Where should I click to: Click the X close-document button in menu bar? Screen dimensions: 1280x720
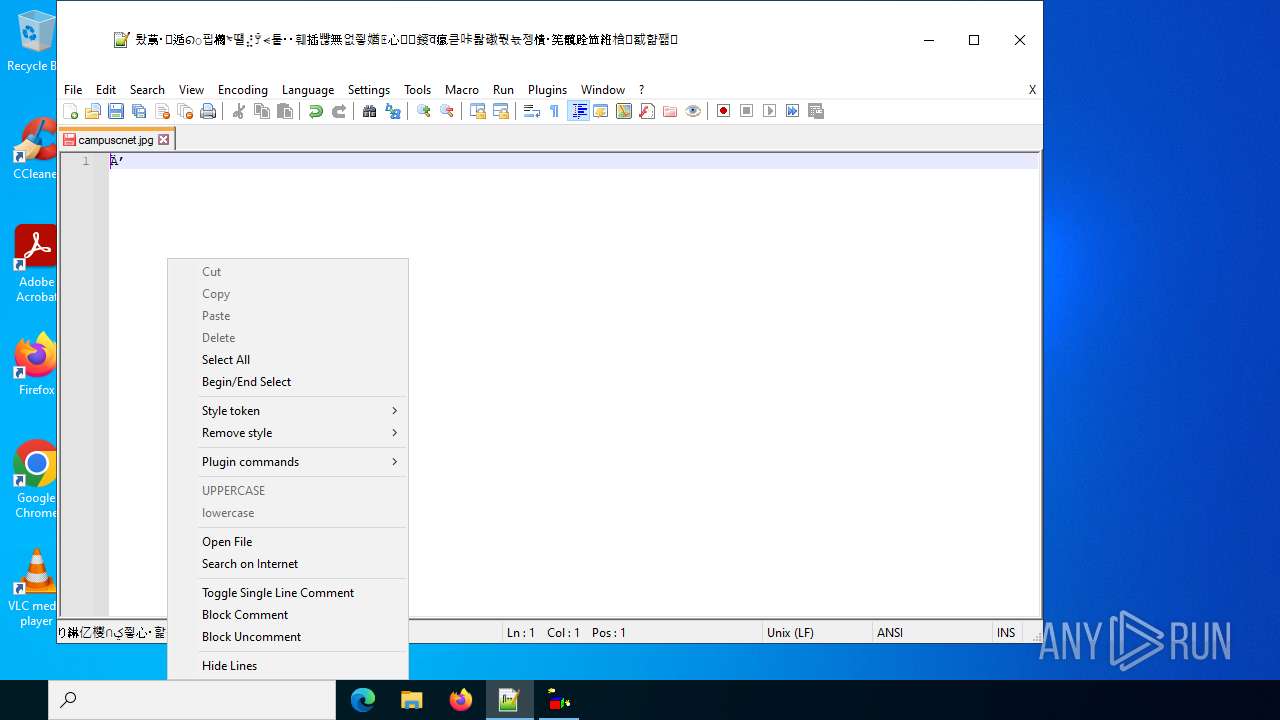1032,89
